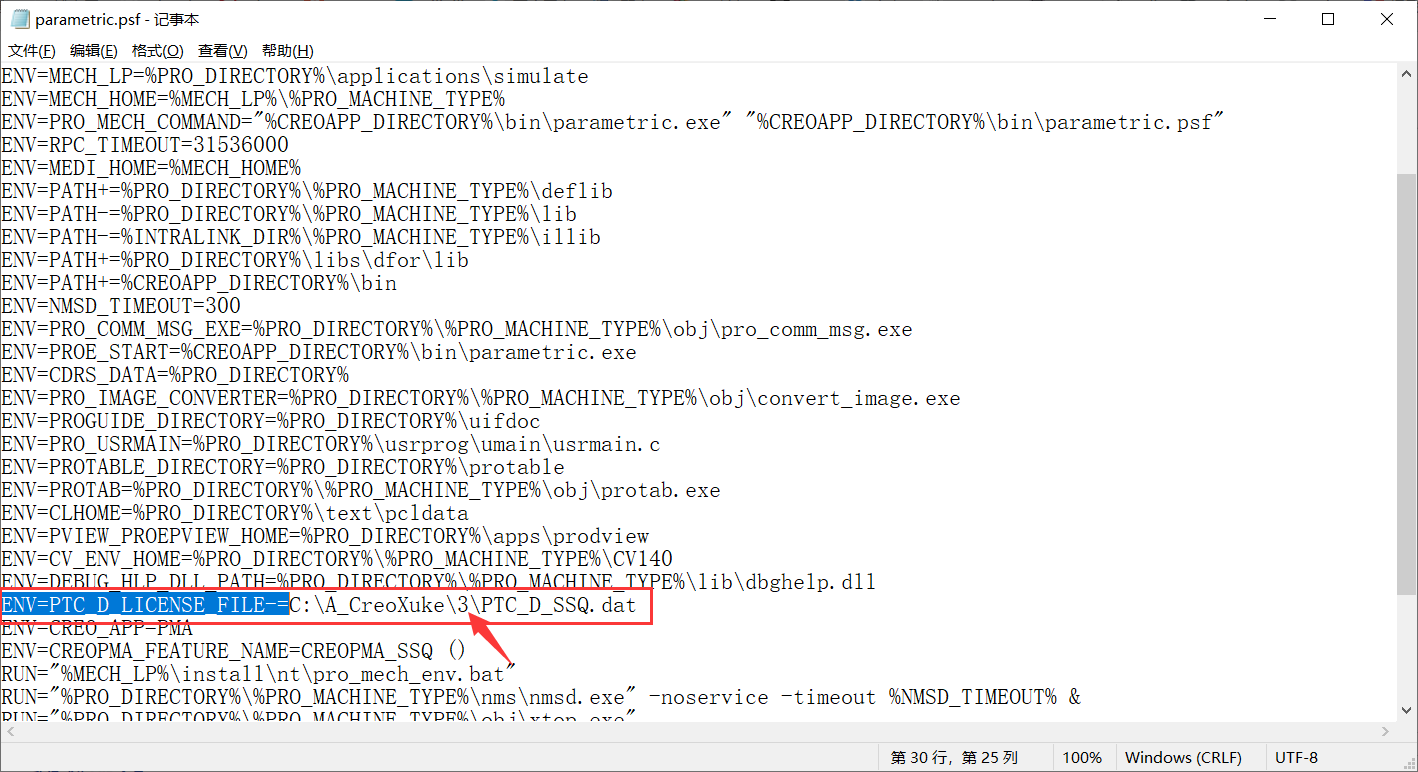Screen dimensions: 1418x772
Task: Maximize the Notepad window
Action: click(1328, 19)
